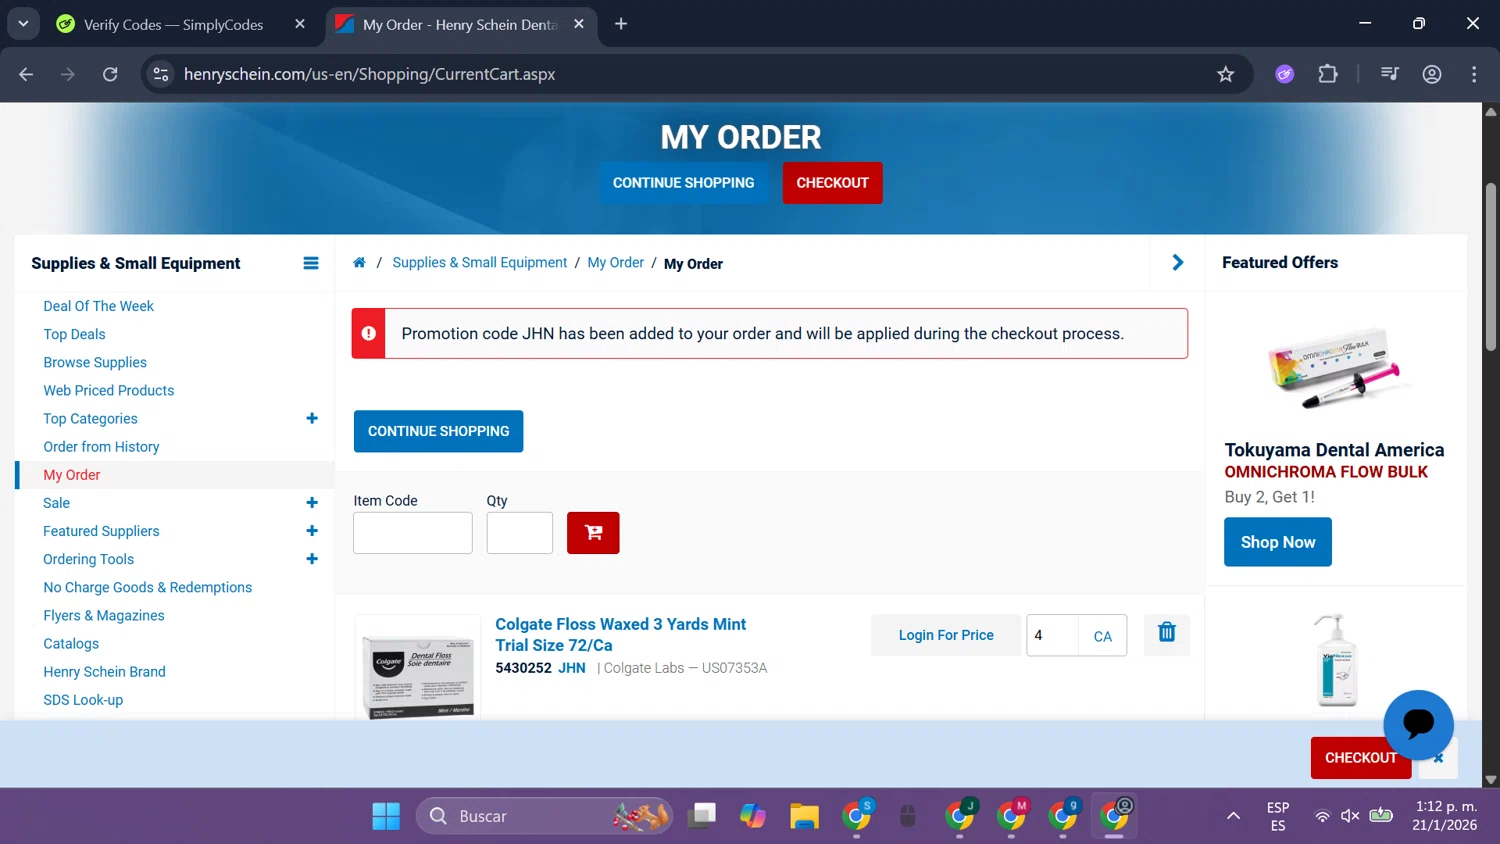The height and width of the screenshot is (844, 1500).
Task: View site information icon in the address bar
Action: [161, 74]
